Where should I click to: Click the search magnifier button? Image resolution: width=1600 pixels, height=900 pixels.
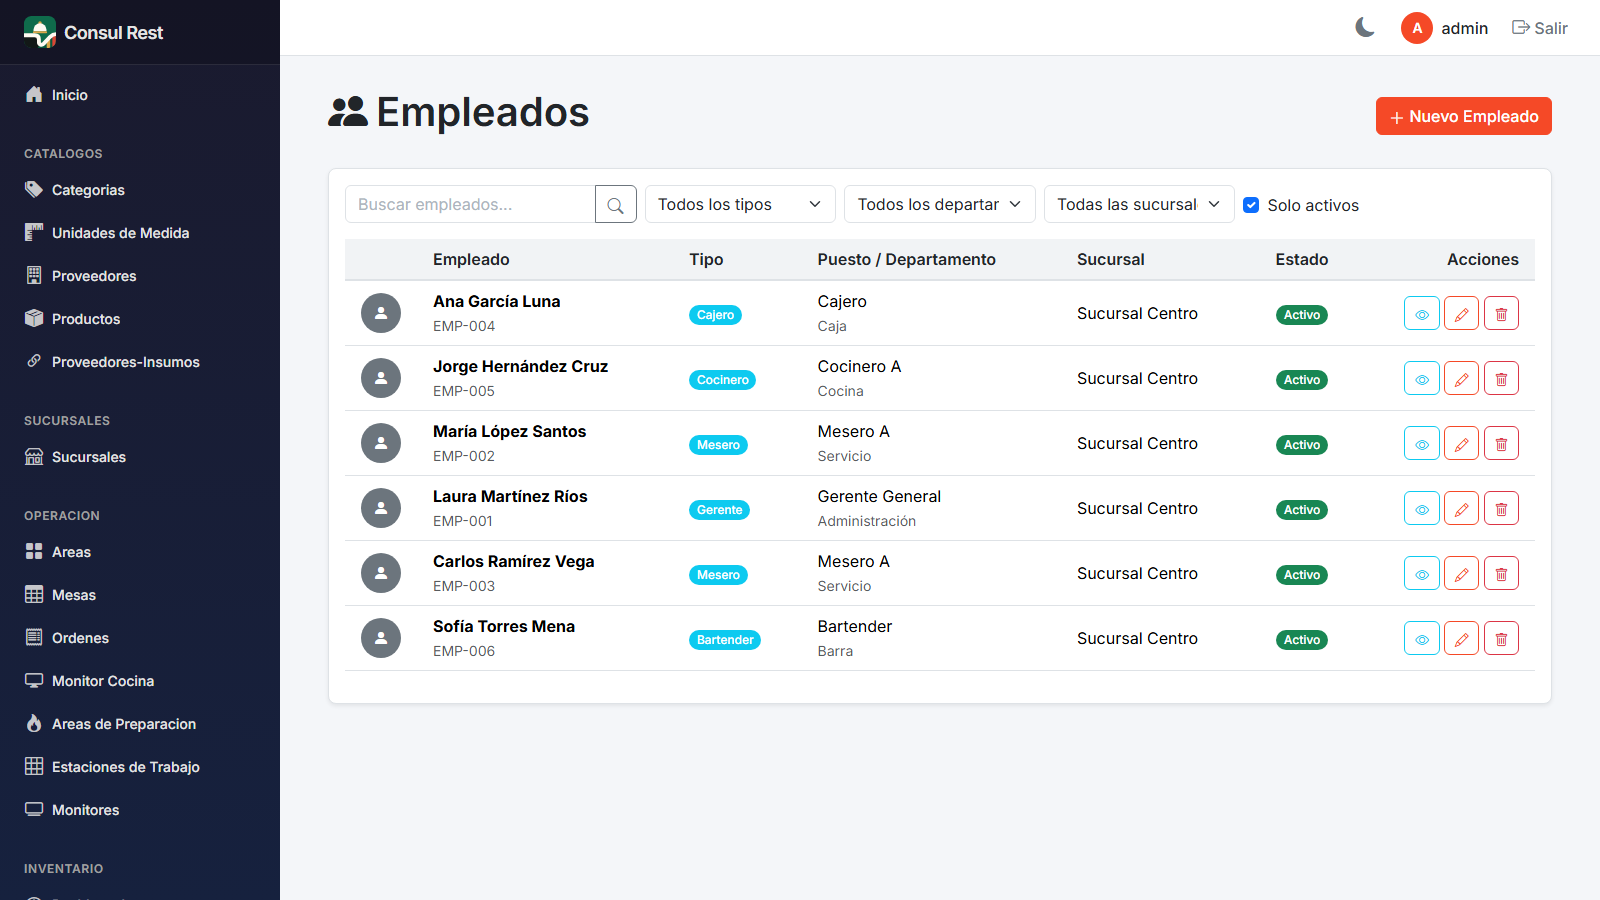click(616, 204)
